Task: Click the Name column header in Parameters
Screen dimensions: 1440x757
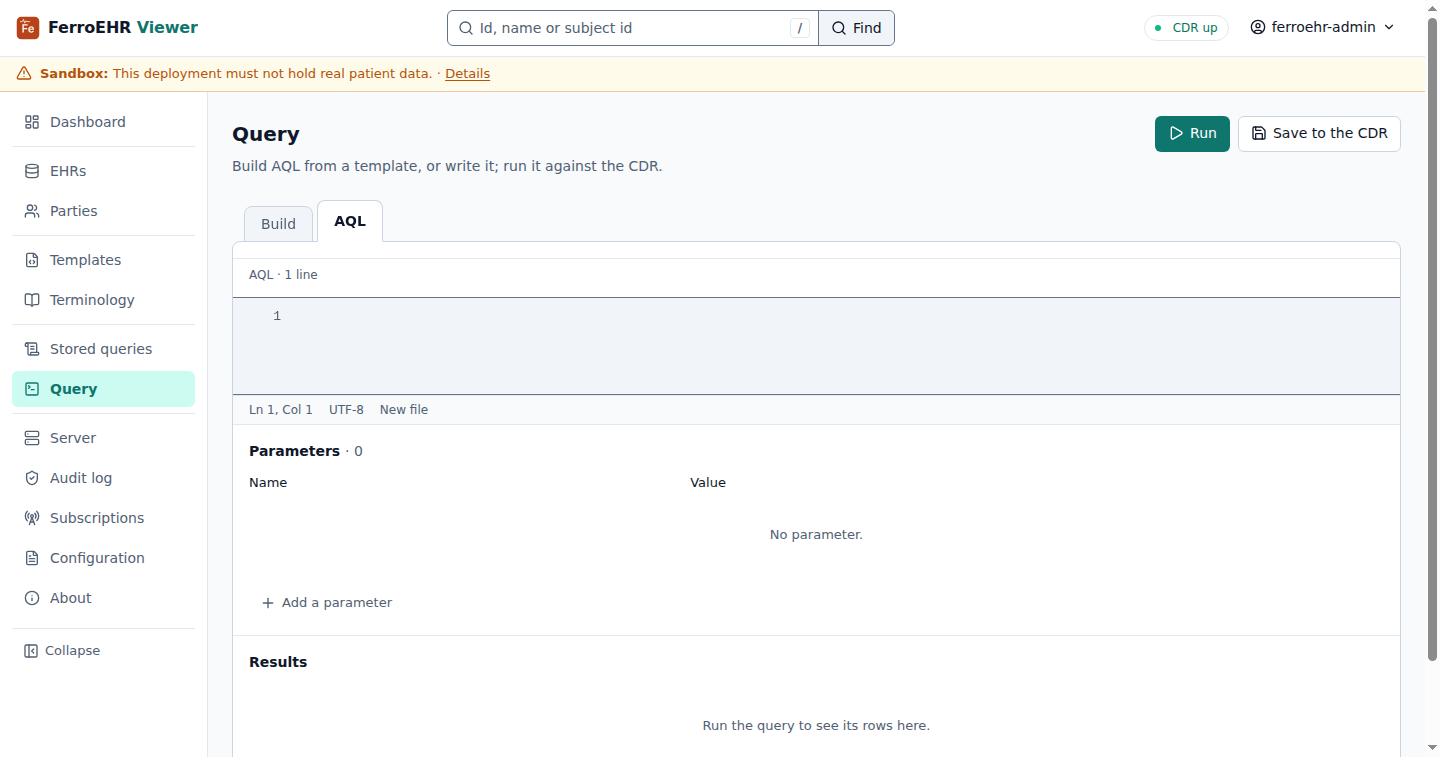Action: pyautogui.click(x=268, y=483)
